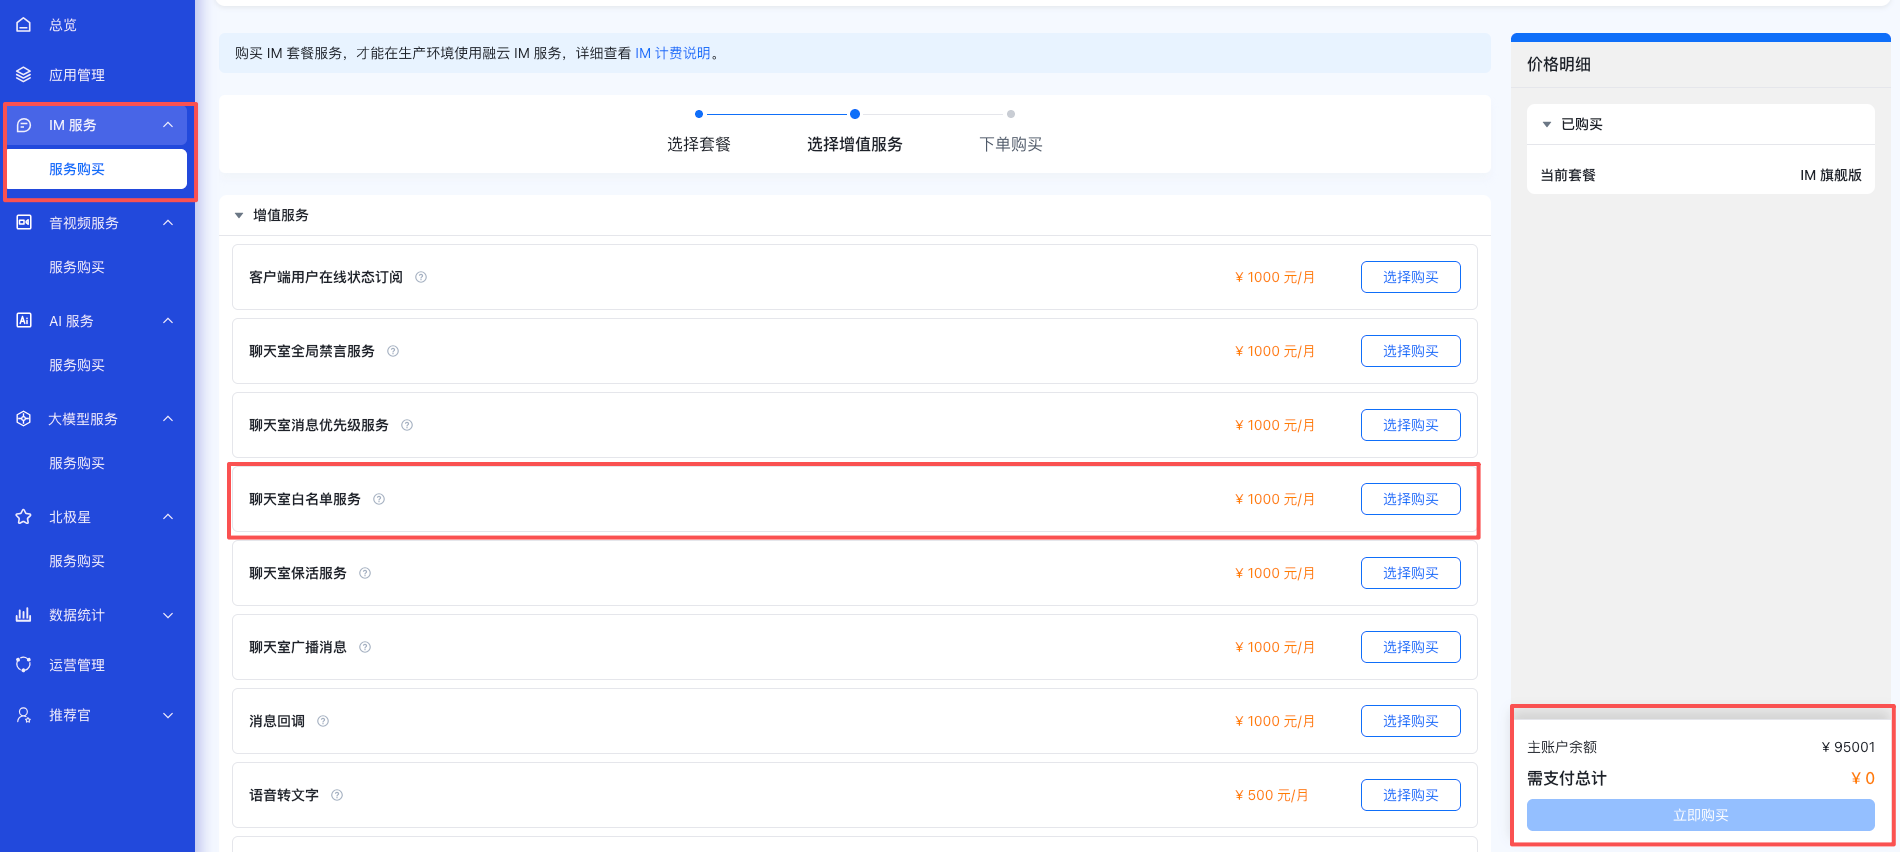Click the 选择套餐 step
Viewport: 1900px width, 852px height.
pos(699,144)
